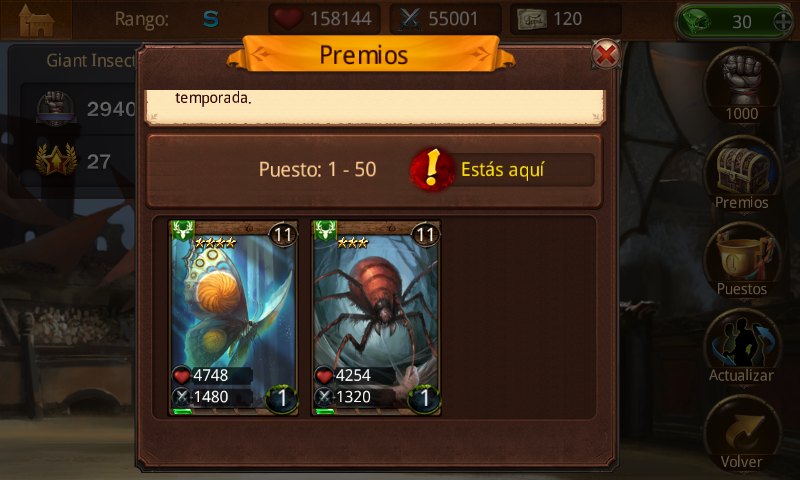
Task: Tap the green gem plus button
Action: point(783,21)
